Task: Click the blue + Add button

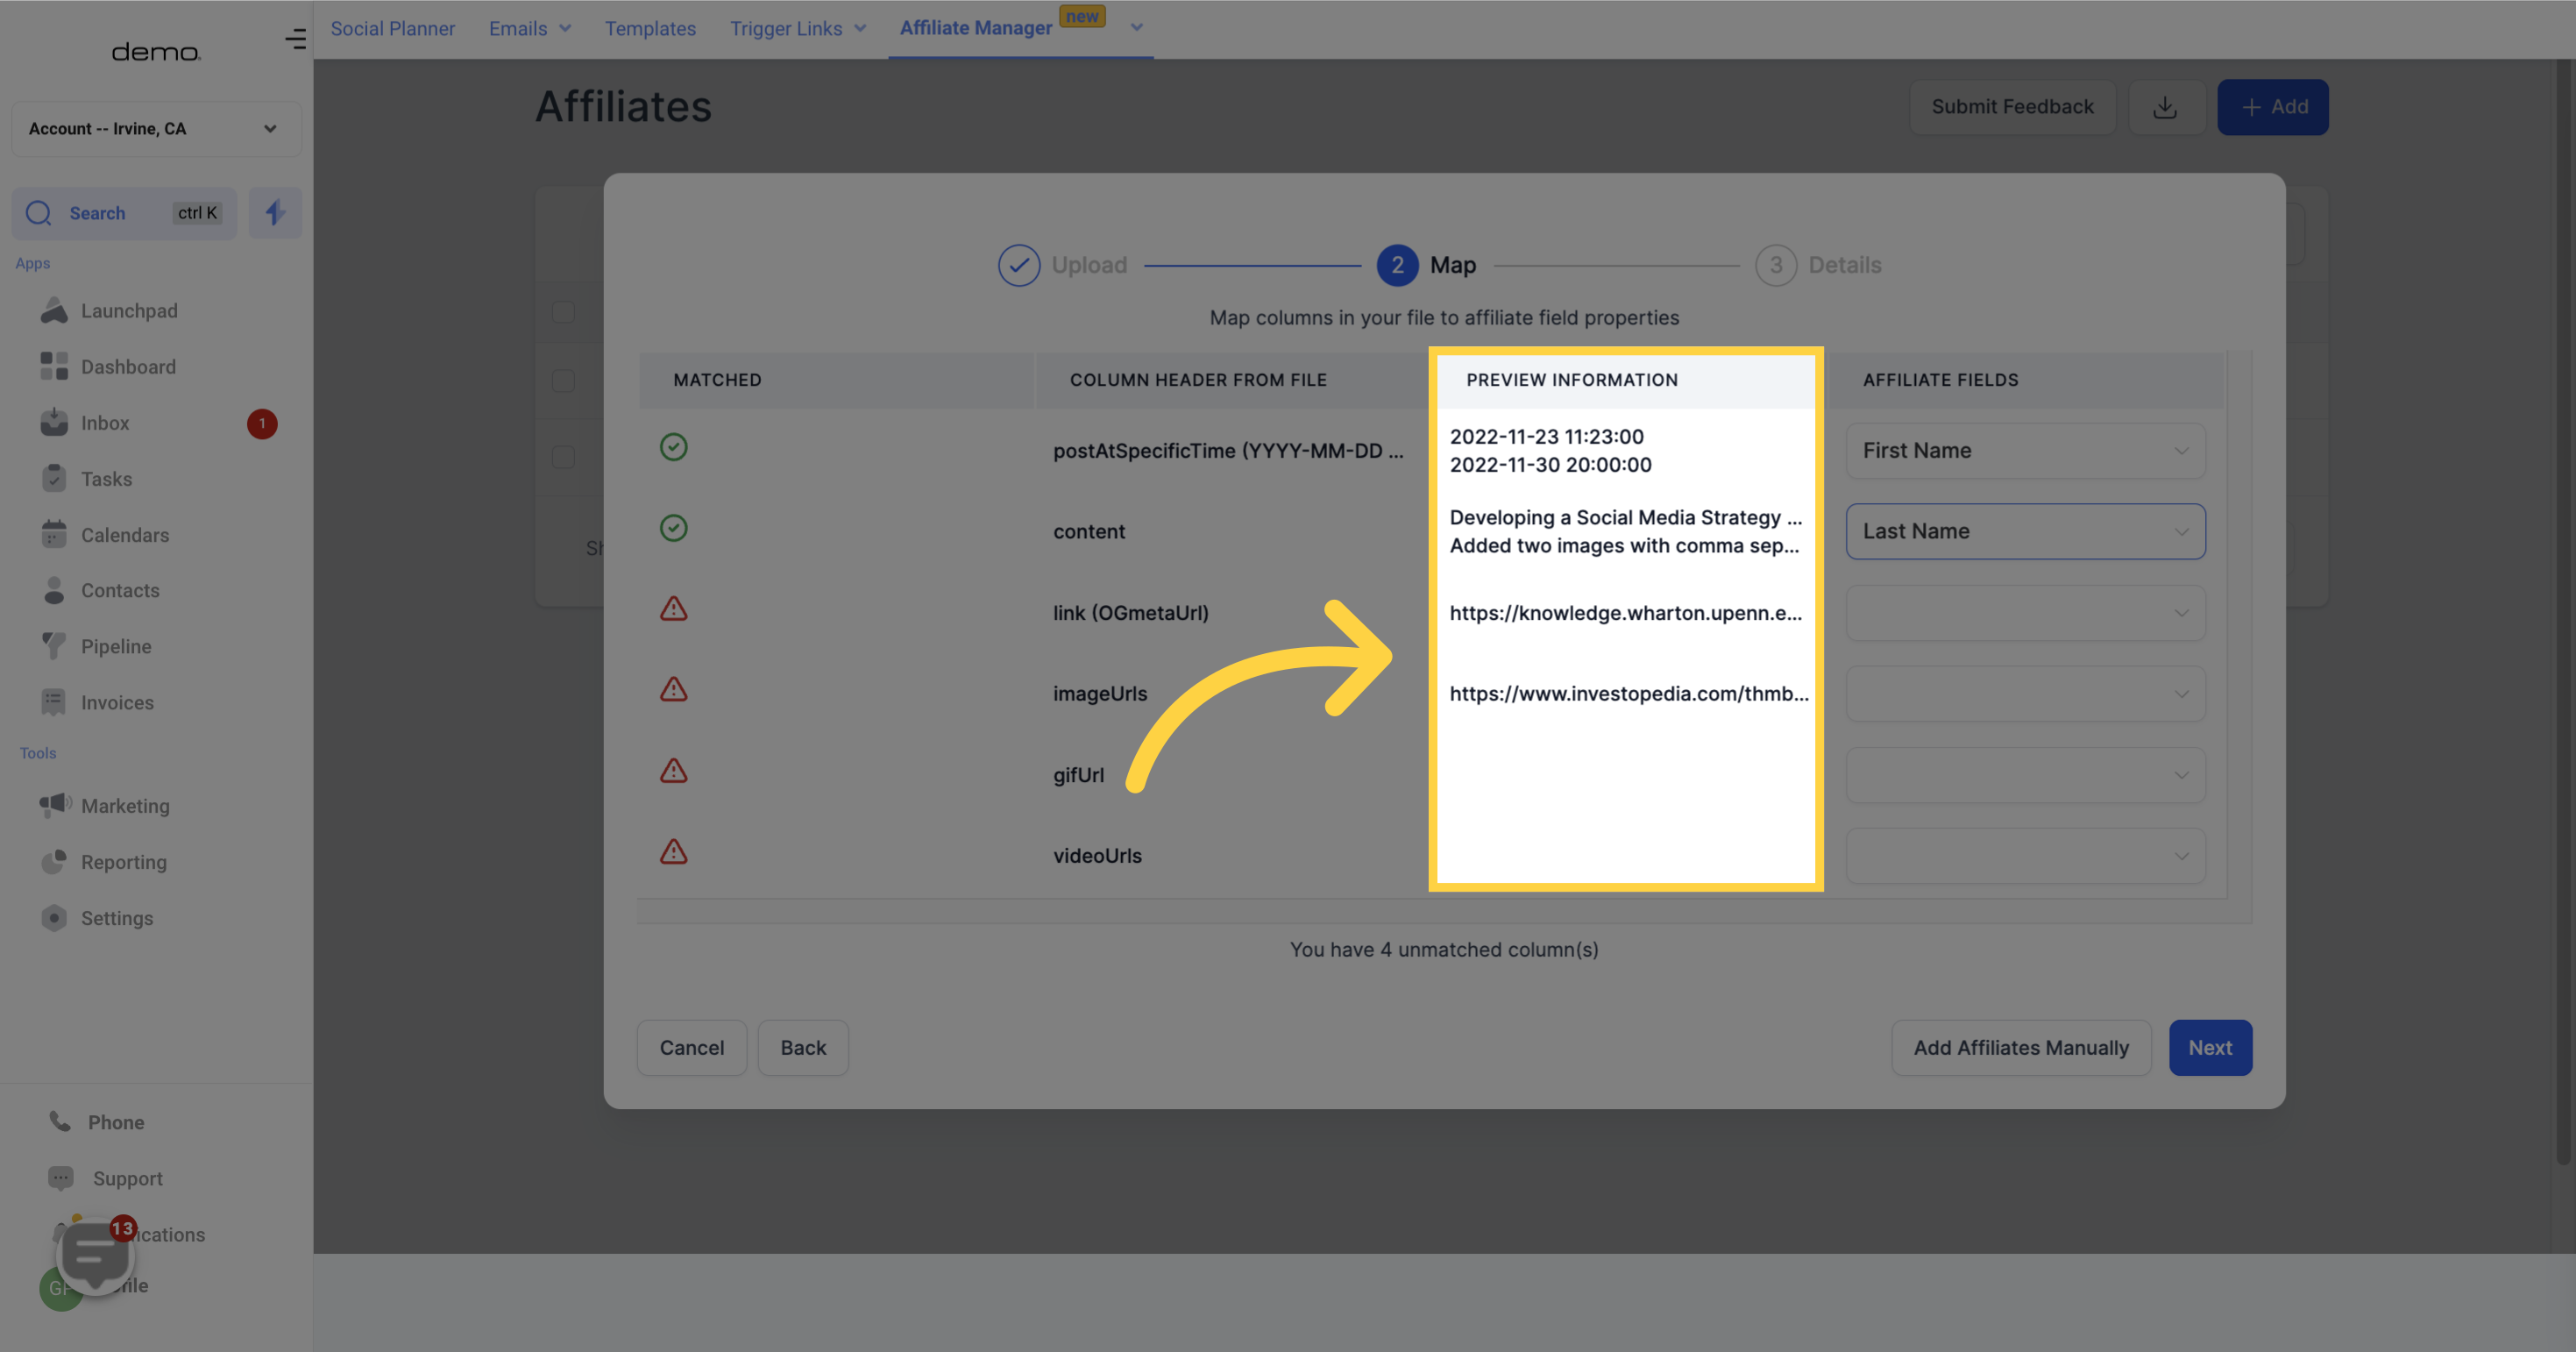Action: [2273, 107]
